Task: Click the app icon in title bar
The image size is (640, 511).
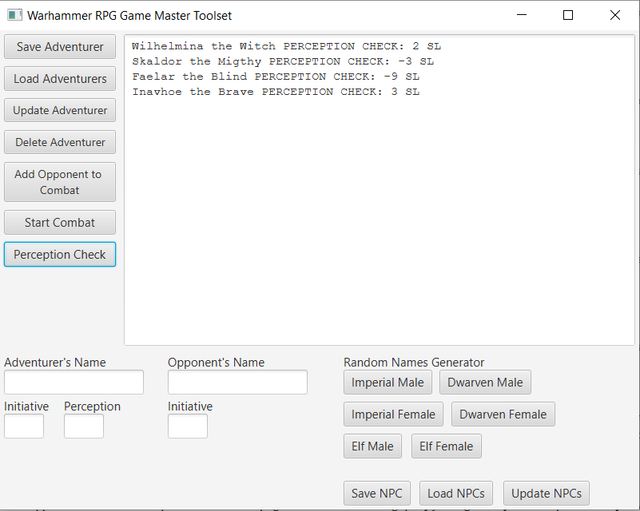Action: point(15,16)
